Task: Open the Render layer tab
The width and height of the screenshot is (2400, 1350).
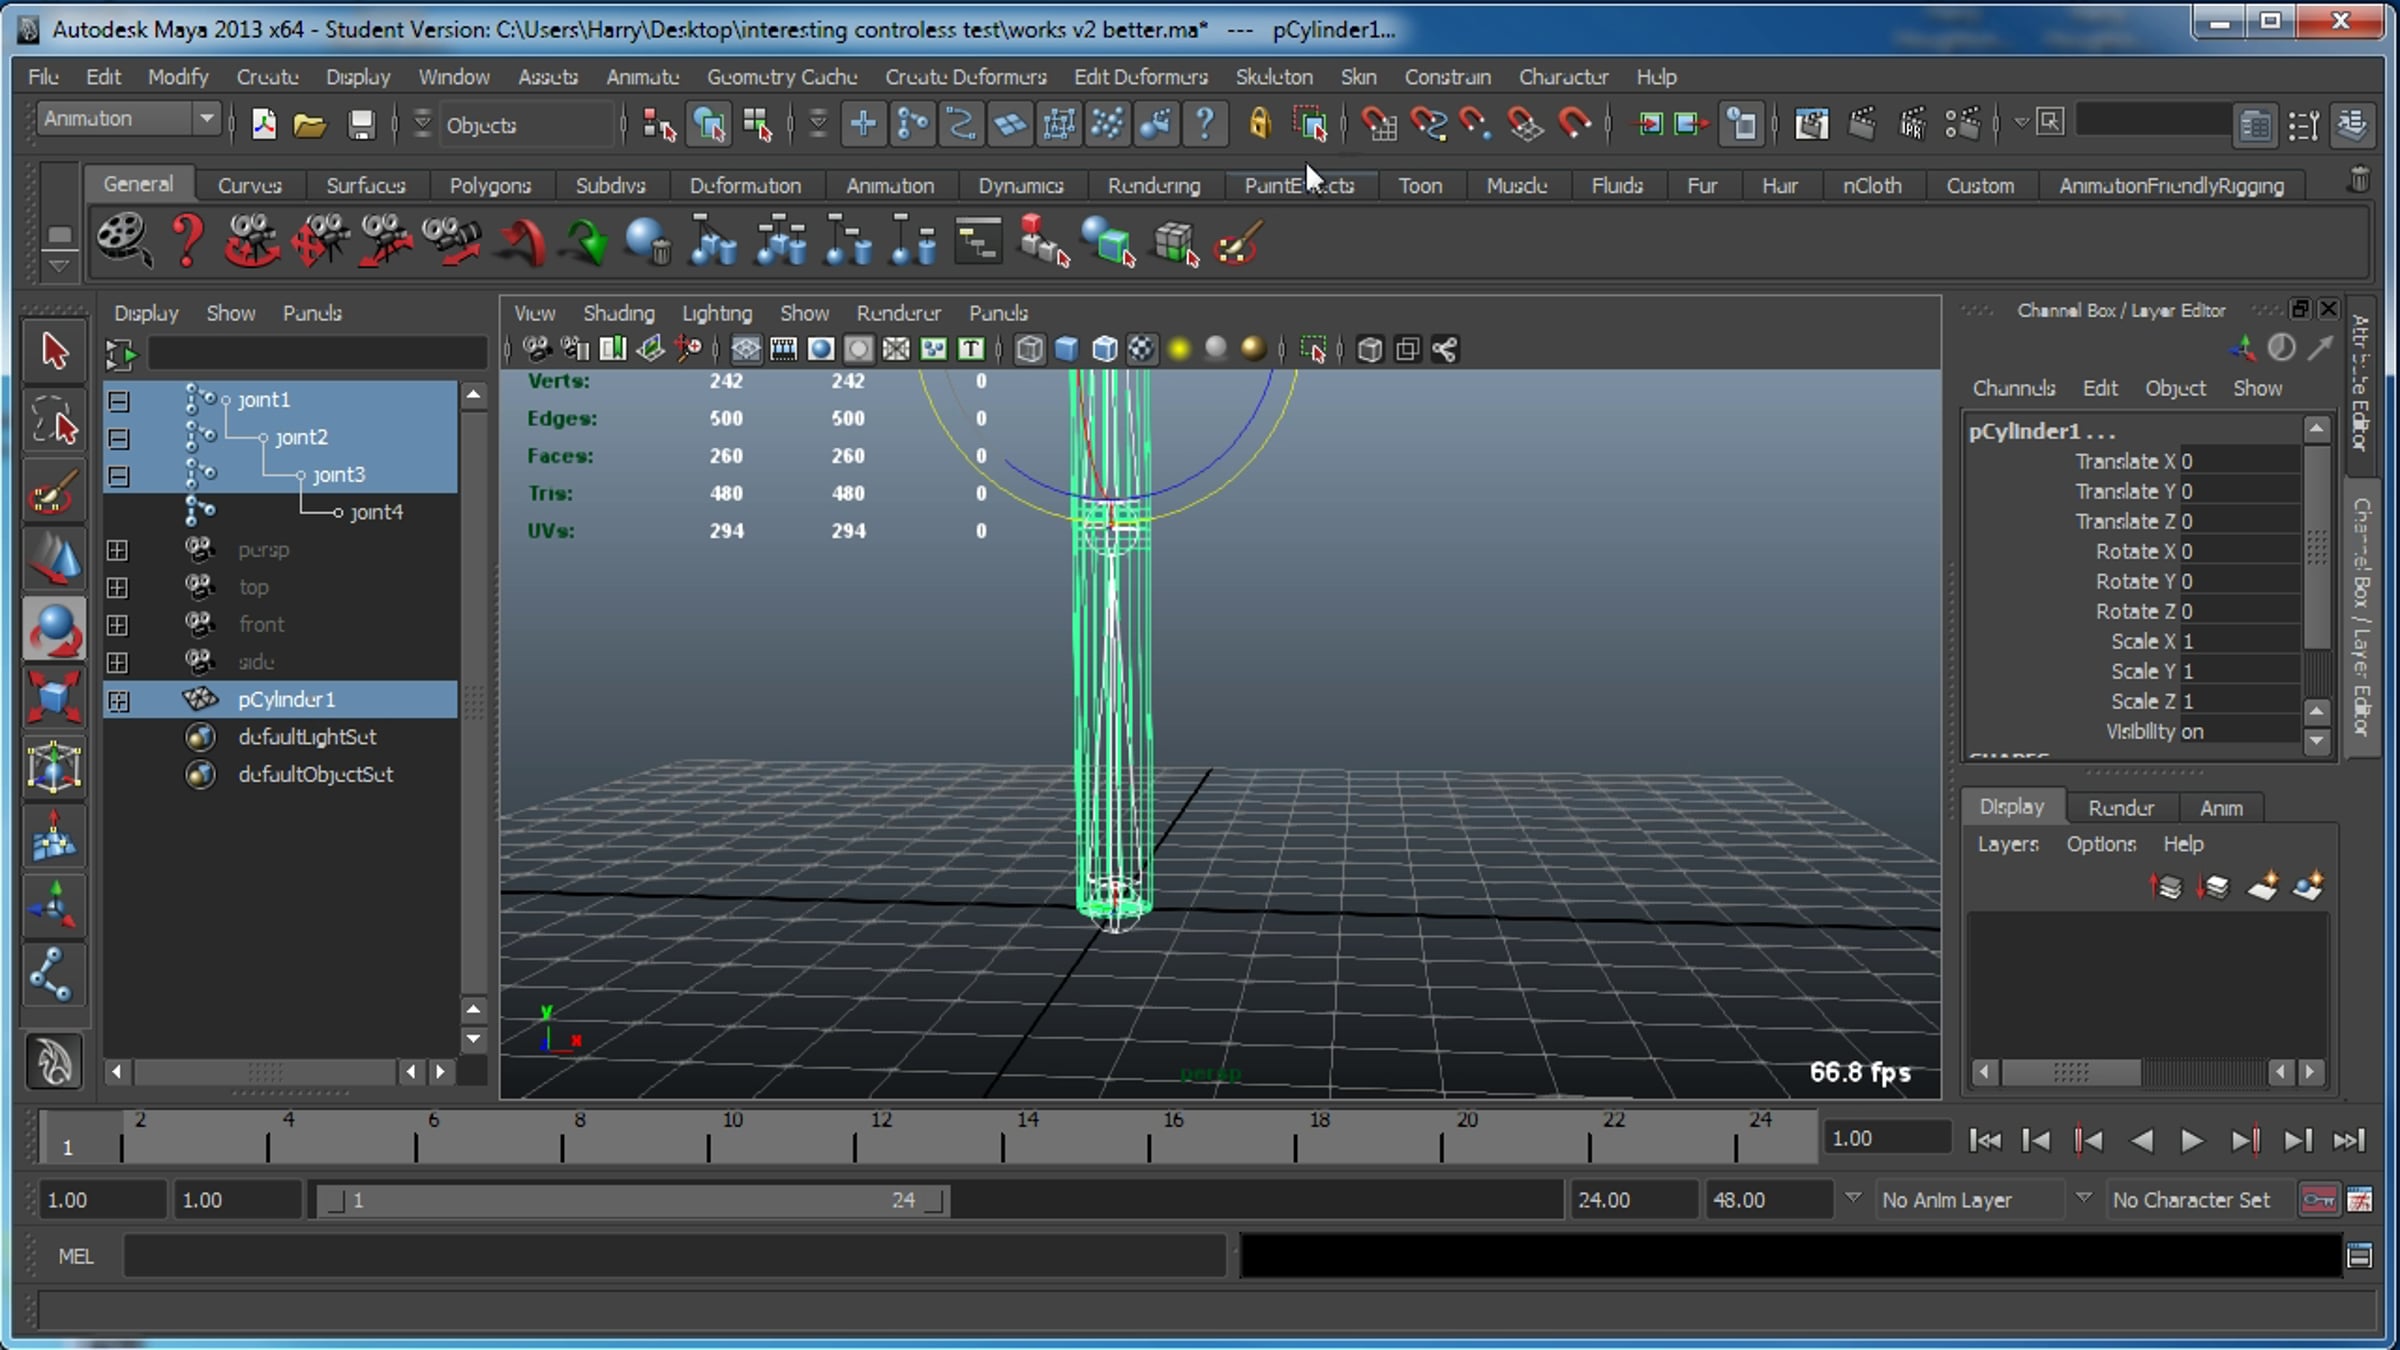Action: coord(2120,808)
